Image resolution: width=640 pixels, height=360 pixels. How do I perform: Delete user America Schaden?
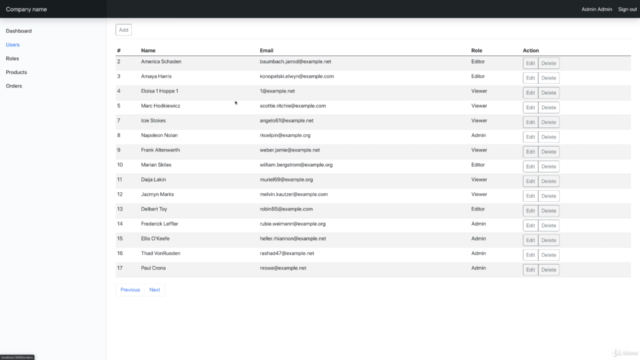[549, 63]
